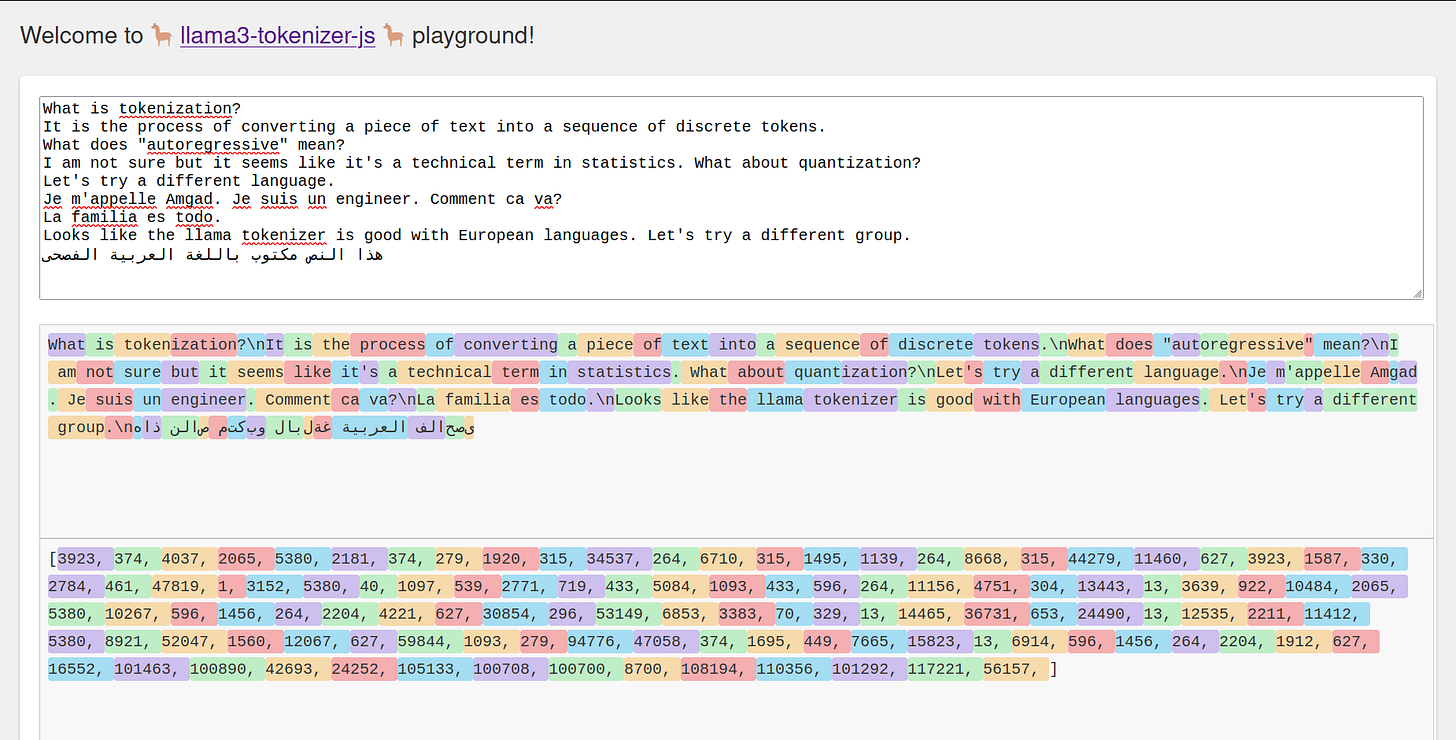
Task: Click the misspelled word "tokenization" in textarea
Action: [x=175, y=108]
